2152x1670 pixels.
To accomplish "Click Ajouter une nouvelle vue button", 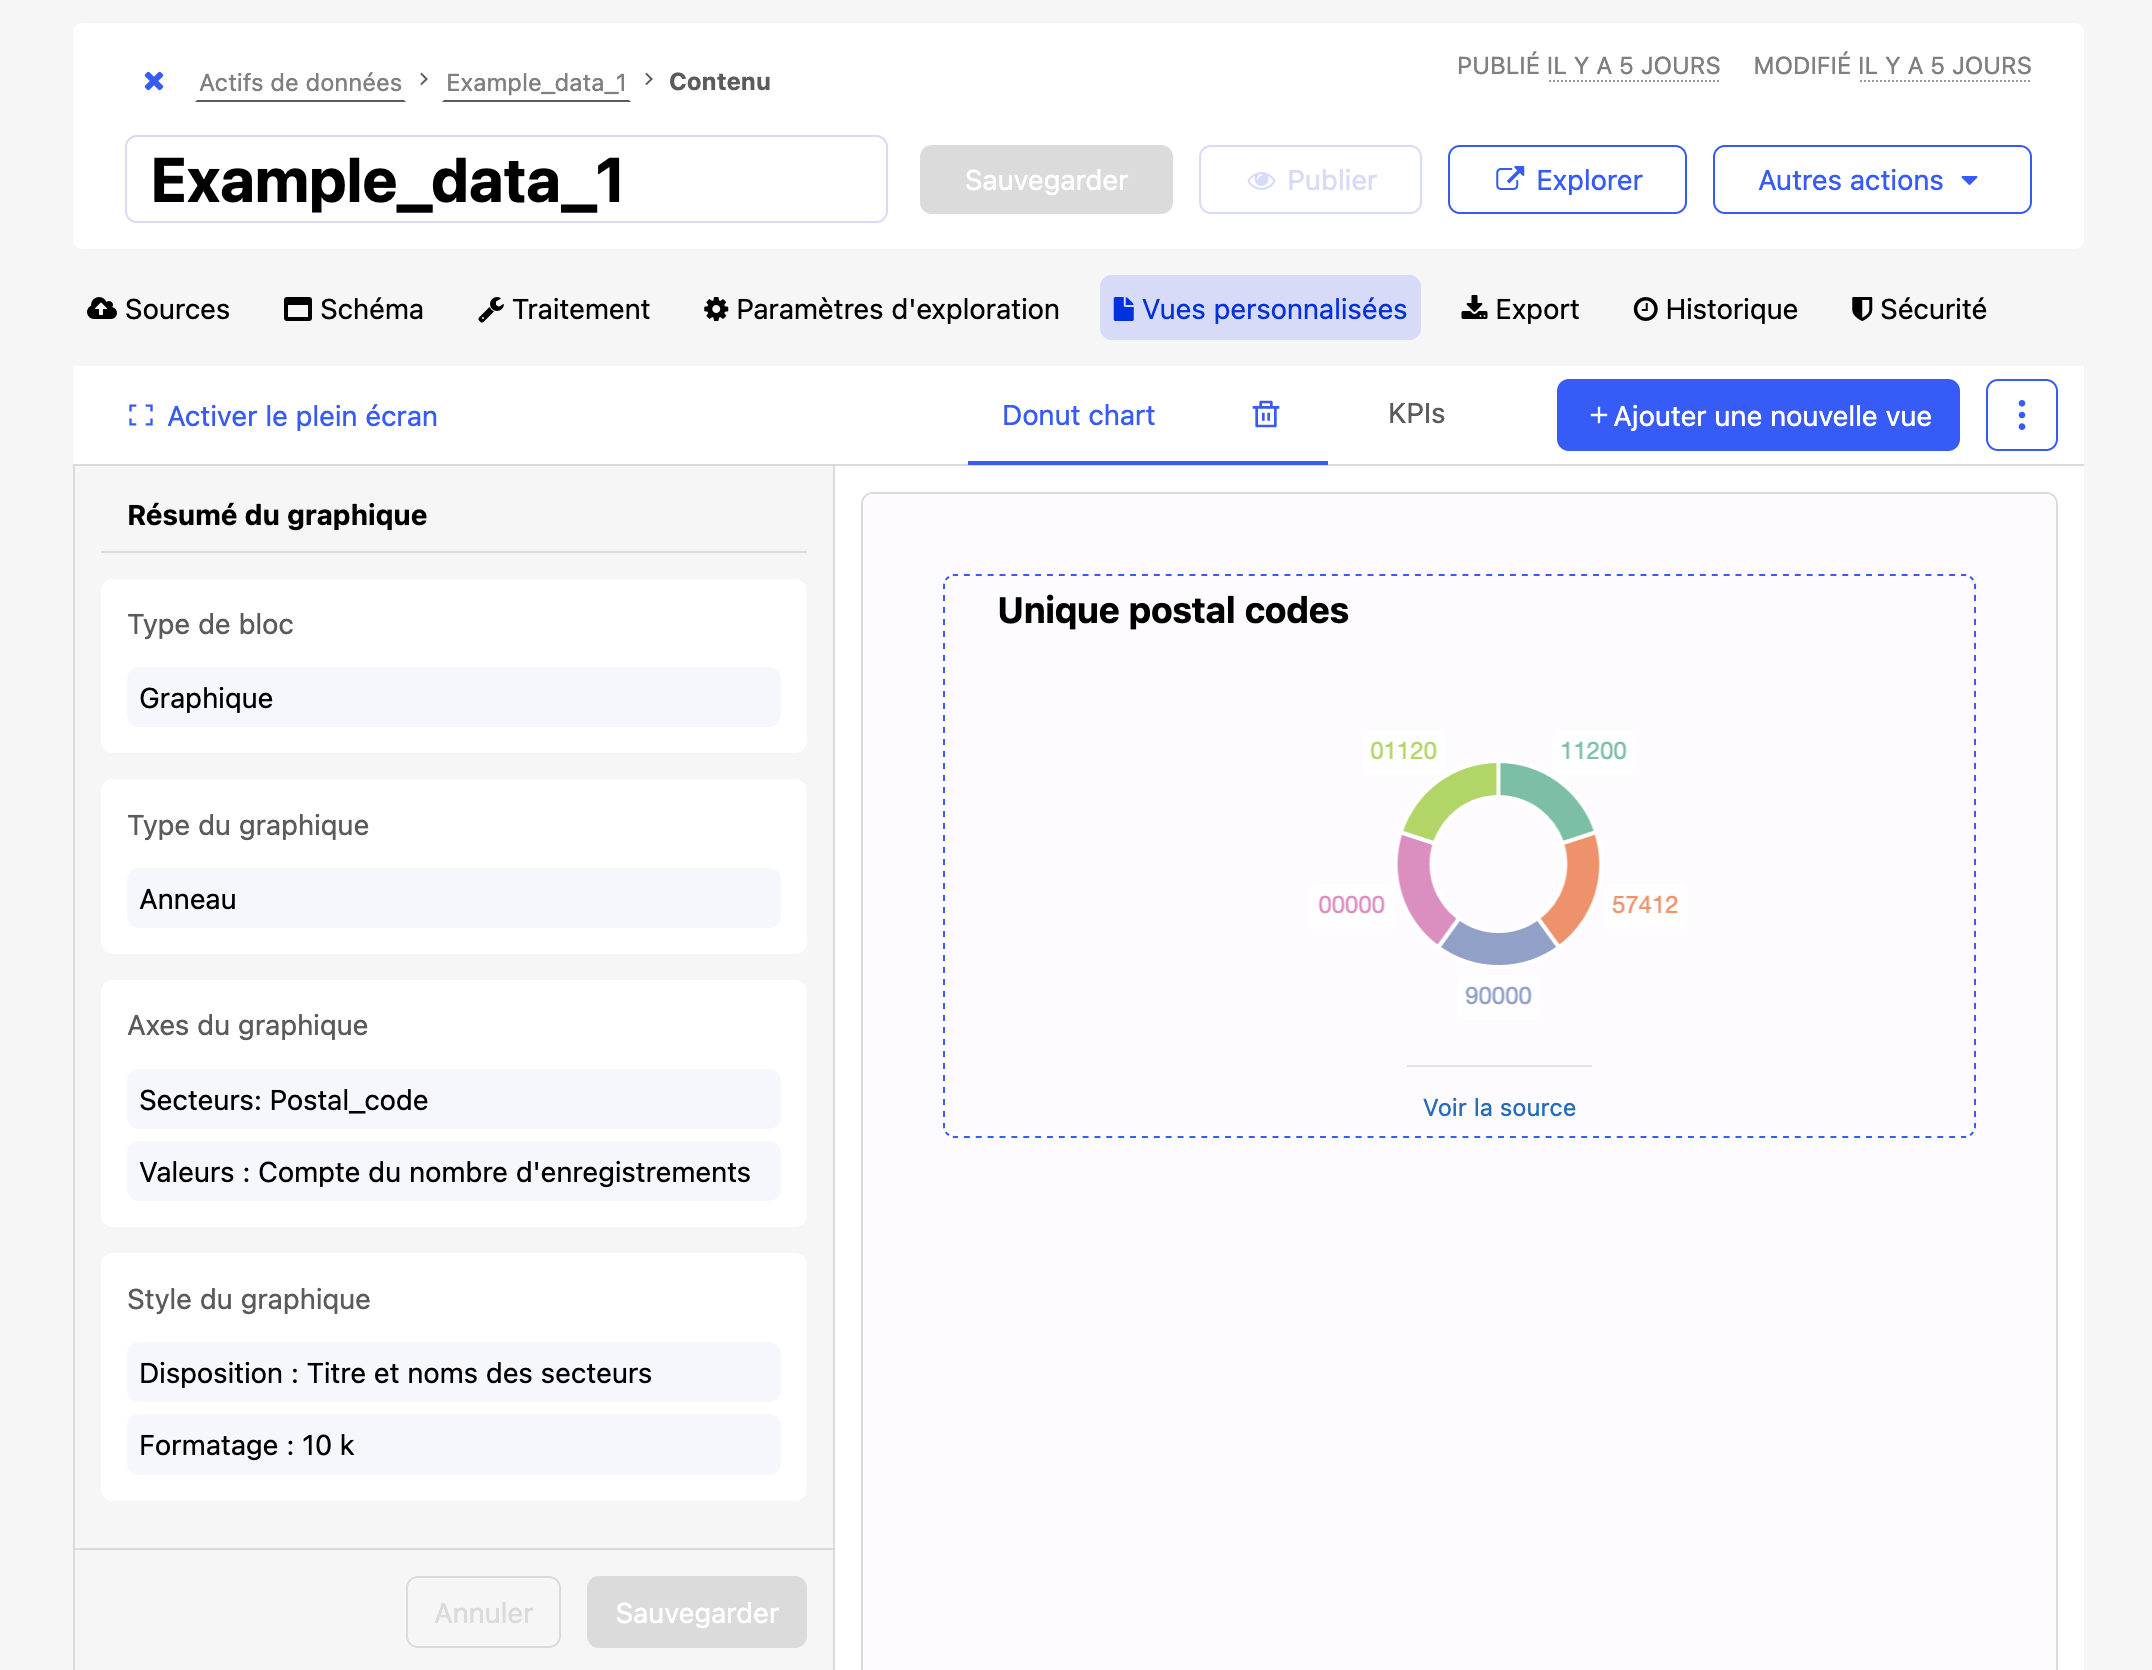I will click(1758, 416).
